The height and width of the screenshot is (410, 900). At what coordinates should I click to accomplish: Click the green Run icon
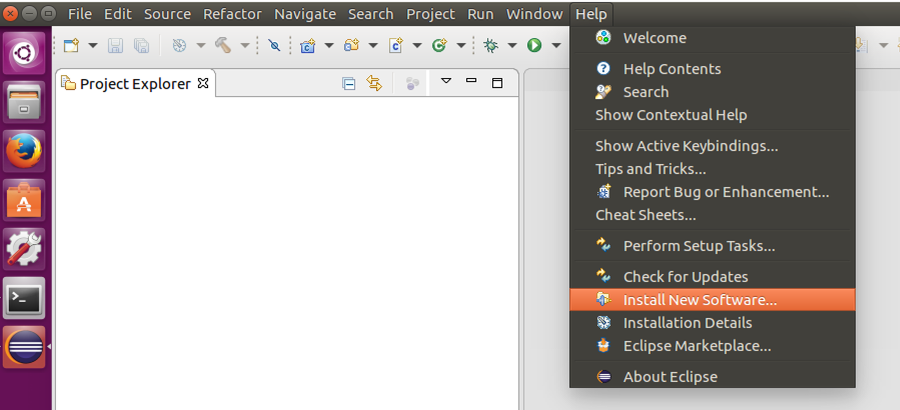point(534,45)
